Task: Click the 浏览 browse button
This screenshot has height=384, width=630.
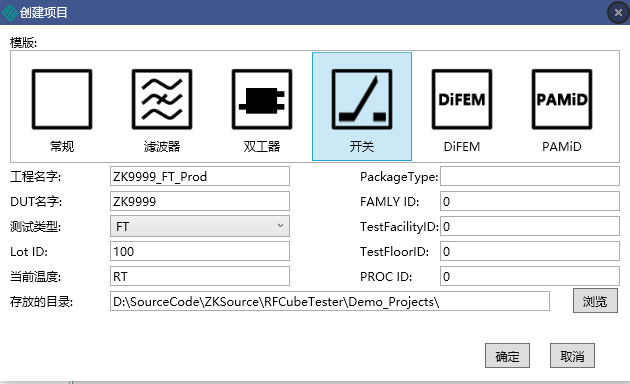Action: tap(595, 301)
